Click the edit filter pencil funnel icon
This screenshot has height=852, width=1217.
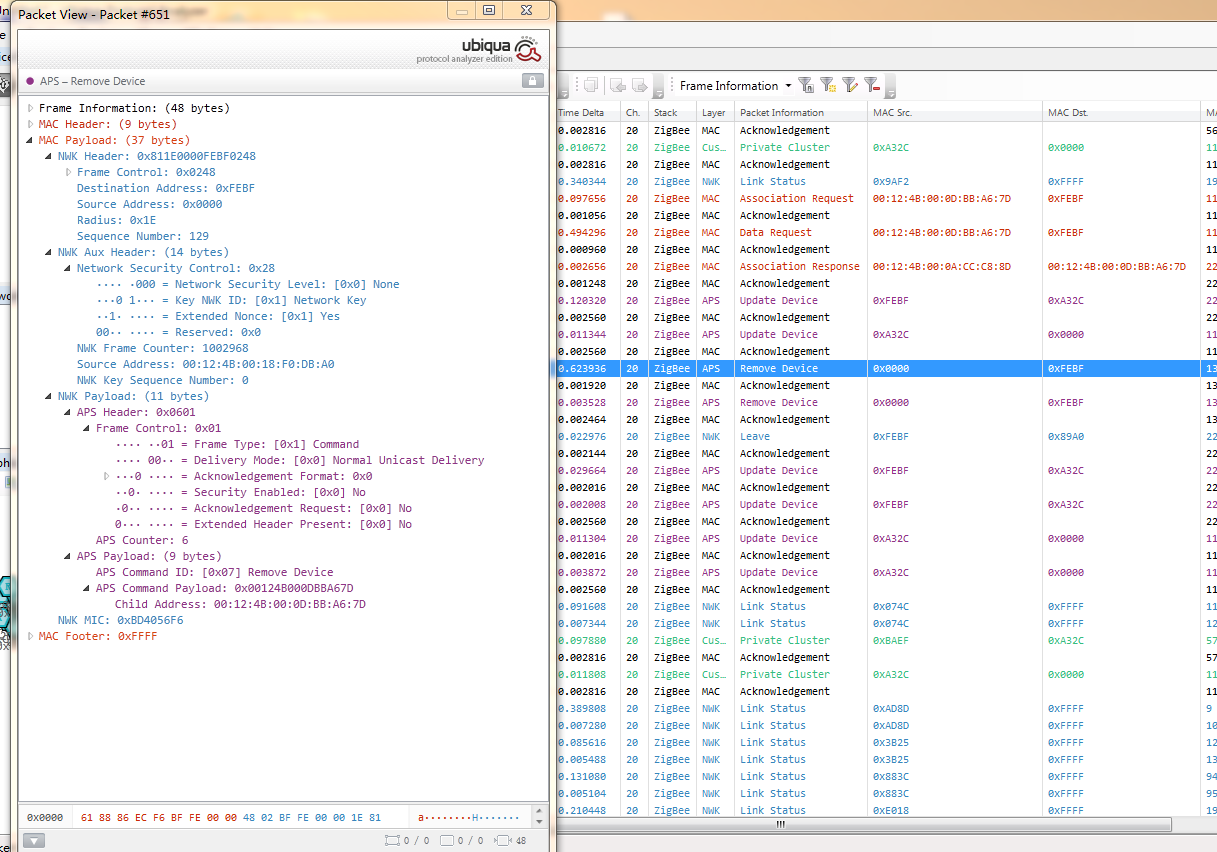pos(850,86)
